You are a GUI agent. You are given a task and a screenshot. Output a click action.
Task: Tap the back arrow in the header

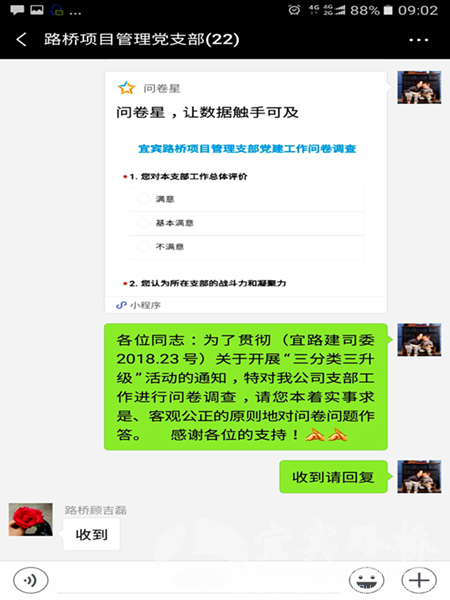(21, 39)
